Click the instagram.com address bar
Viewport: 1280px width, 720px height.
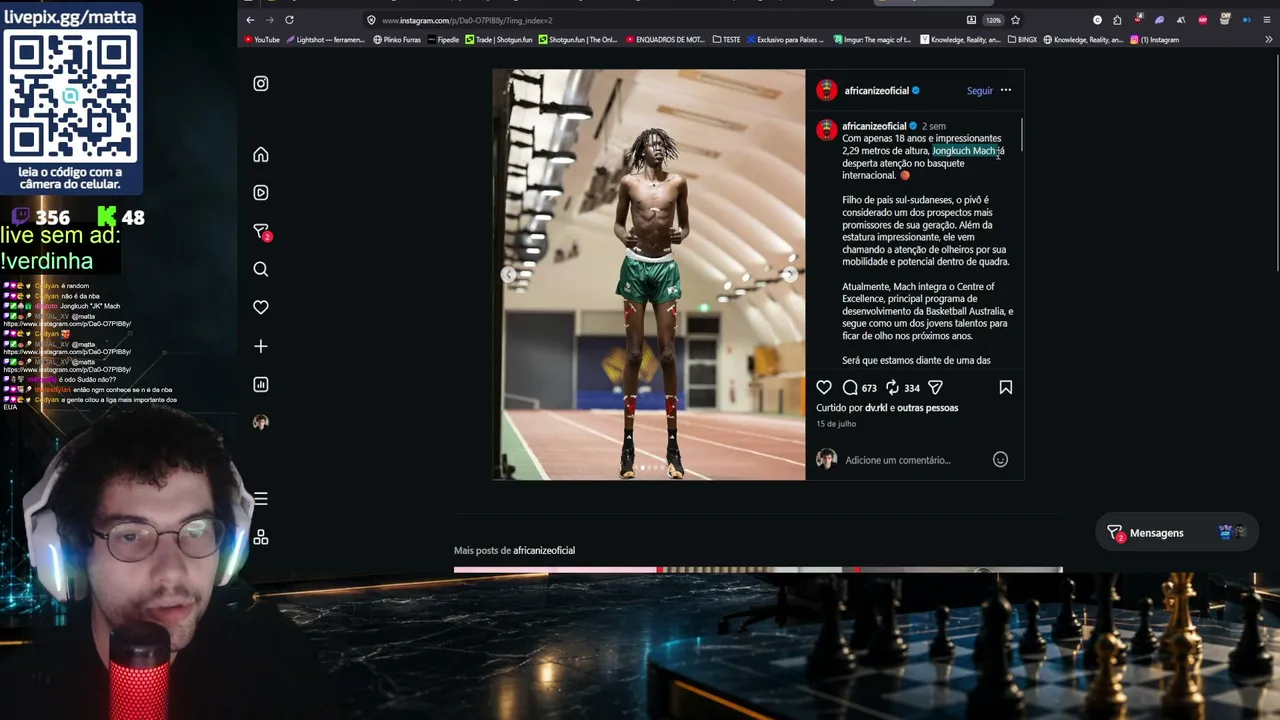660,20
